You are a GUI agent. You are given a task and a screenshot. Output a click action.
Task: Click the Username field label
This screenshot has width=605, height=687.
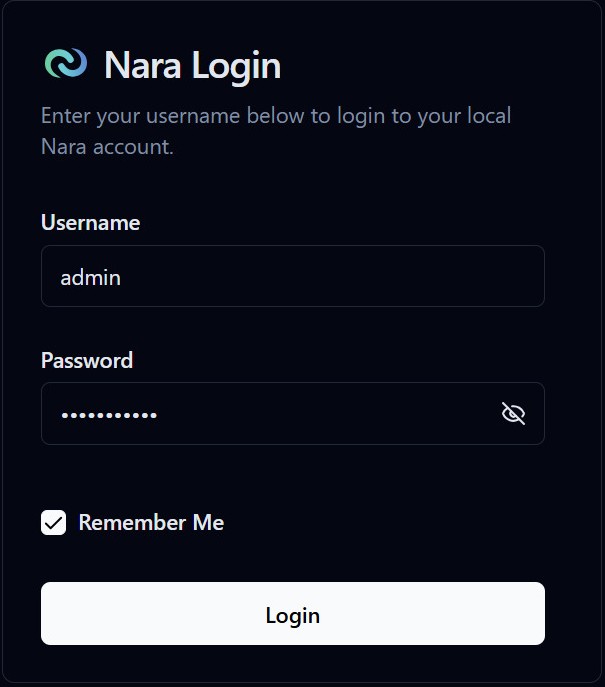coord(90,222)
